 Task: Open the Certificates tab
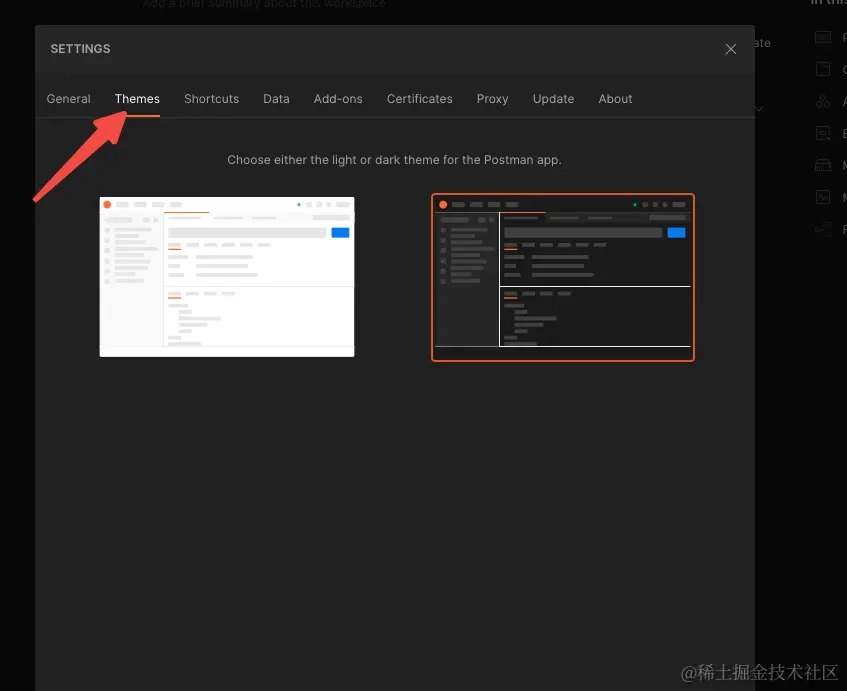click(x=420, y=99)
